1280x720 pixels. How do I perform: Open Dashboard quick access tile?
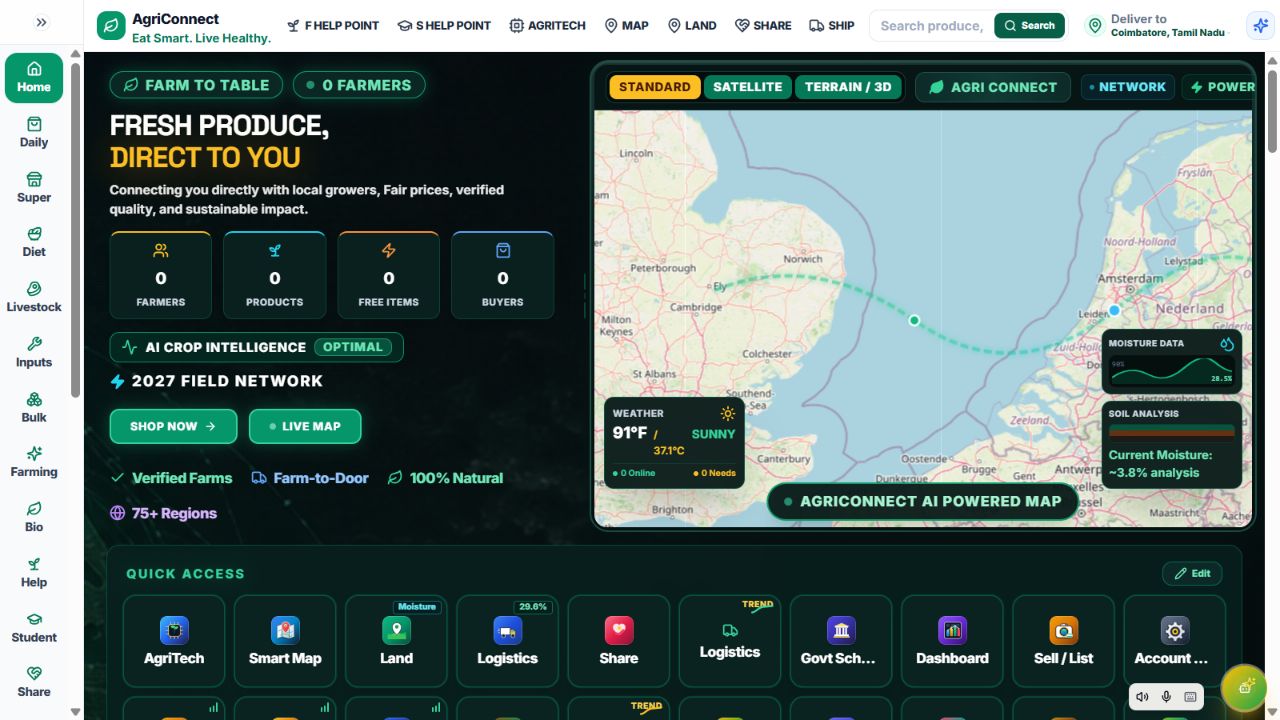click(x=952, y=641)
